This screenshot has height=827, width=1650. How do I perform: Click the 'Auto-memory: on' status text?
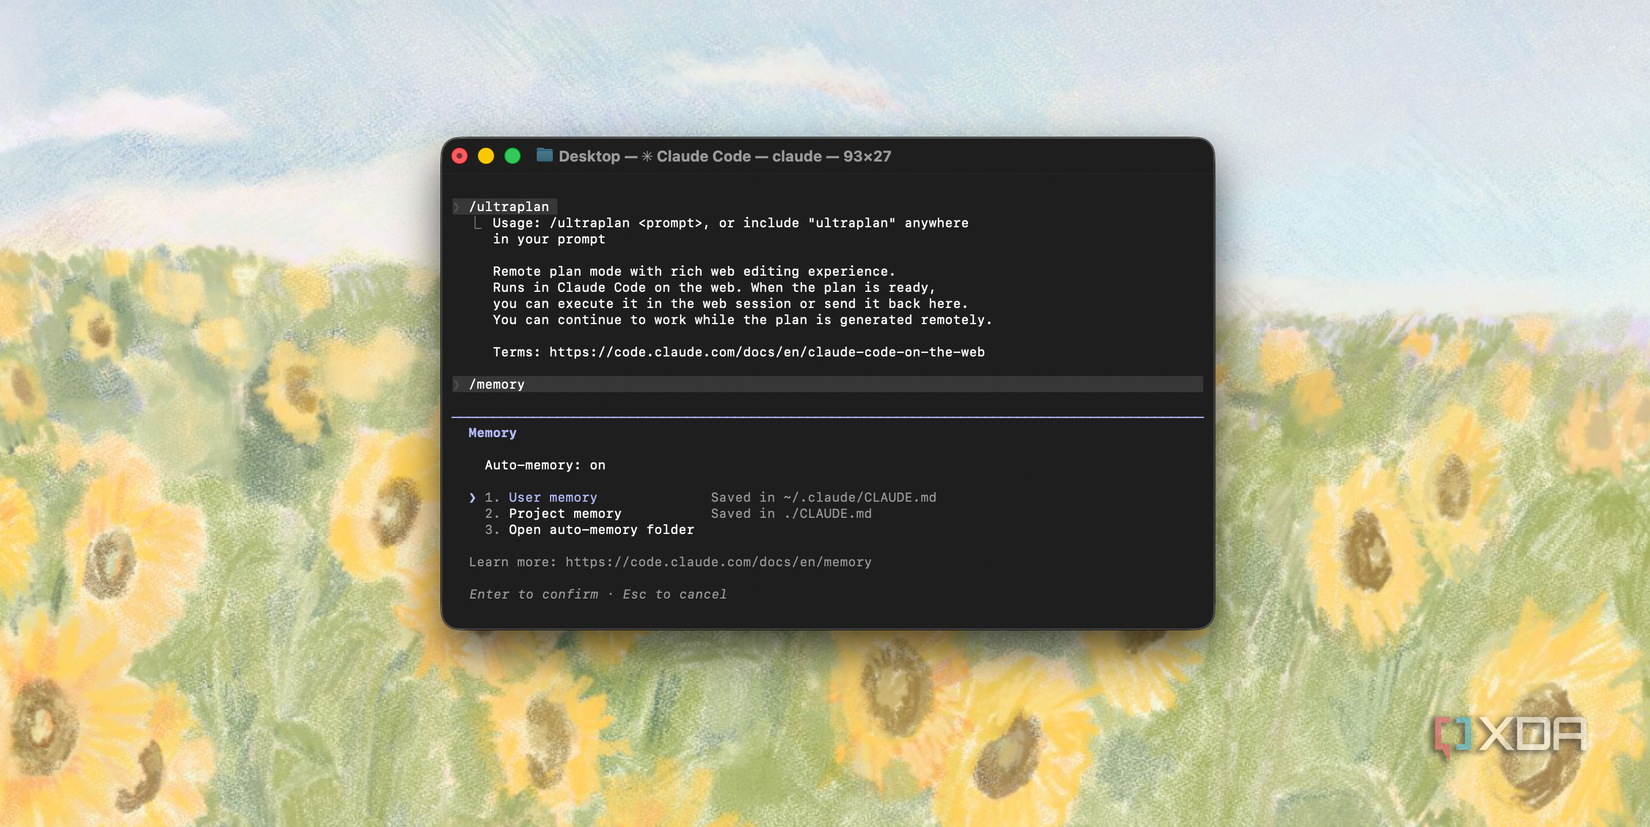(545, 465)
